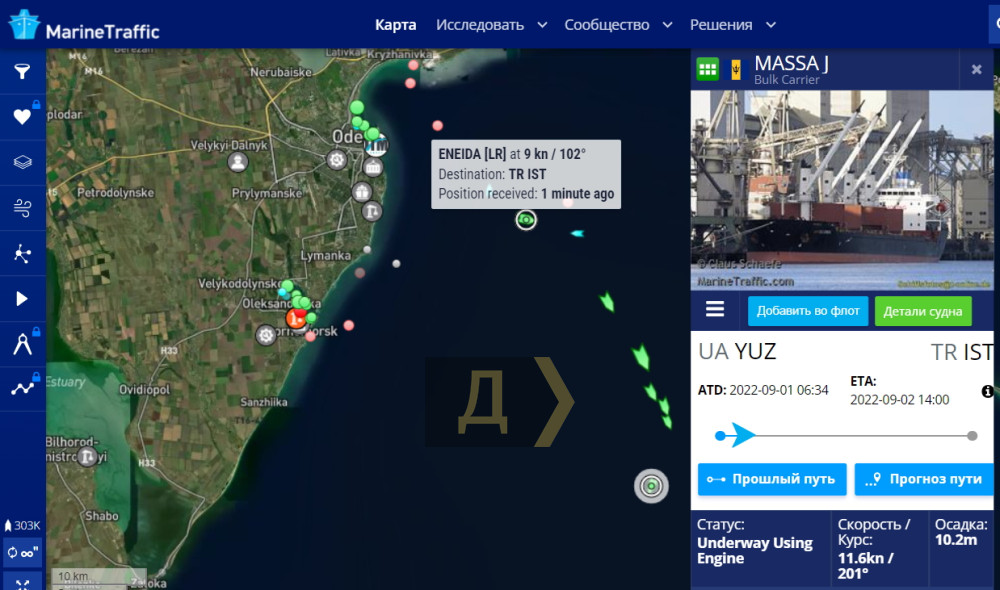1000x590 pixels.
Task: Click the Детали судна button
Action: [923, 311]
